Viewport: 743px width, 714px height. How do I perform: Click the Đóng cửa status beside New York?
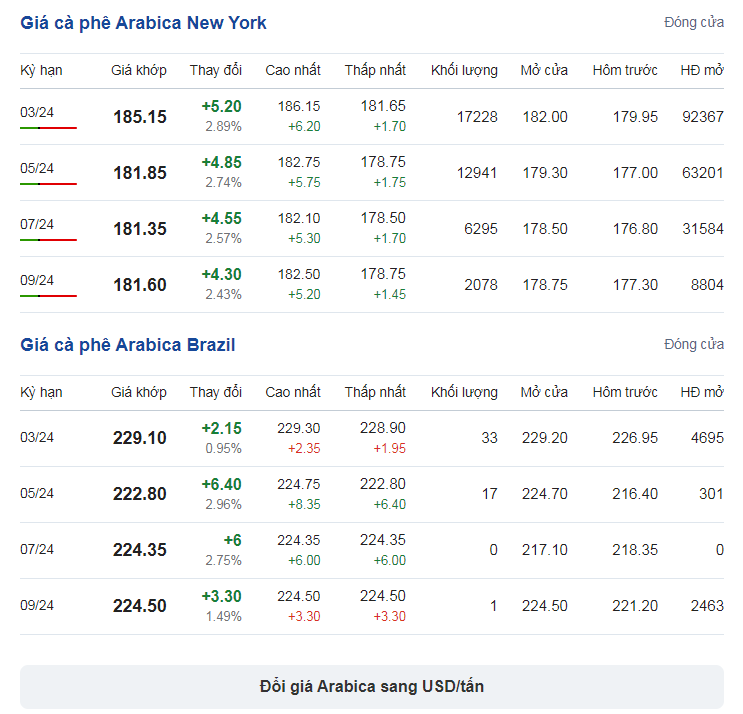tap(694, 22)
